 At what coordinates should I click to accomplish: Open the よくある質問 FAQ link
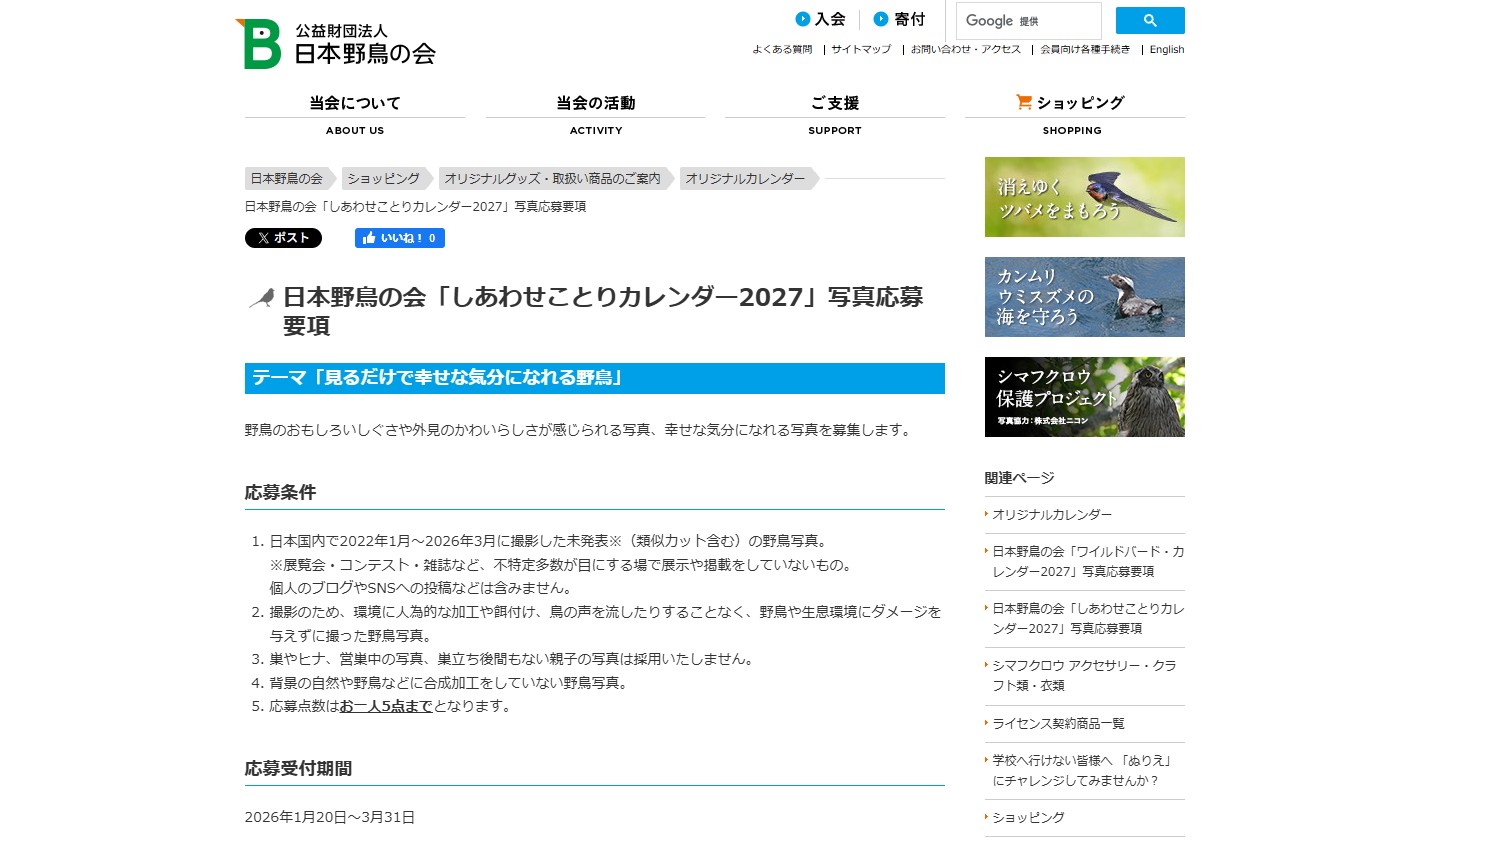coord(782,50)
